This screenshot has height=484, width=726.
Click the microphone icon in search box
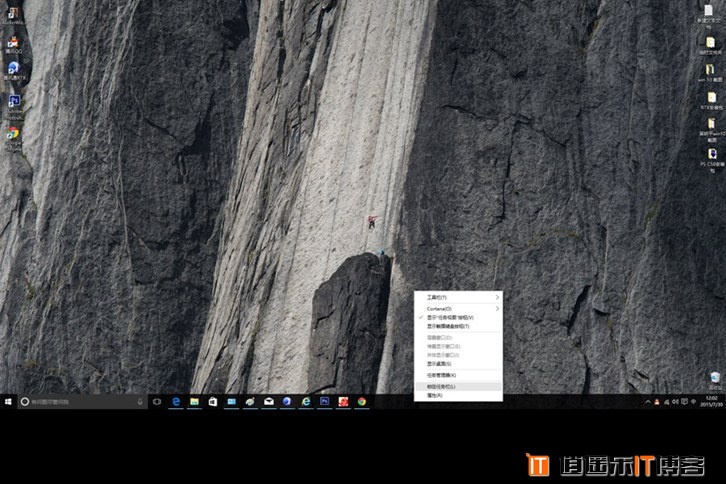point(140,402)
